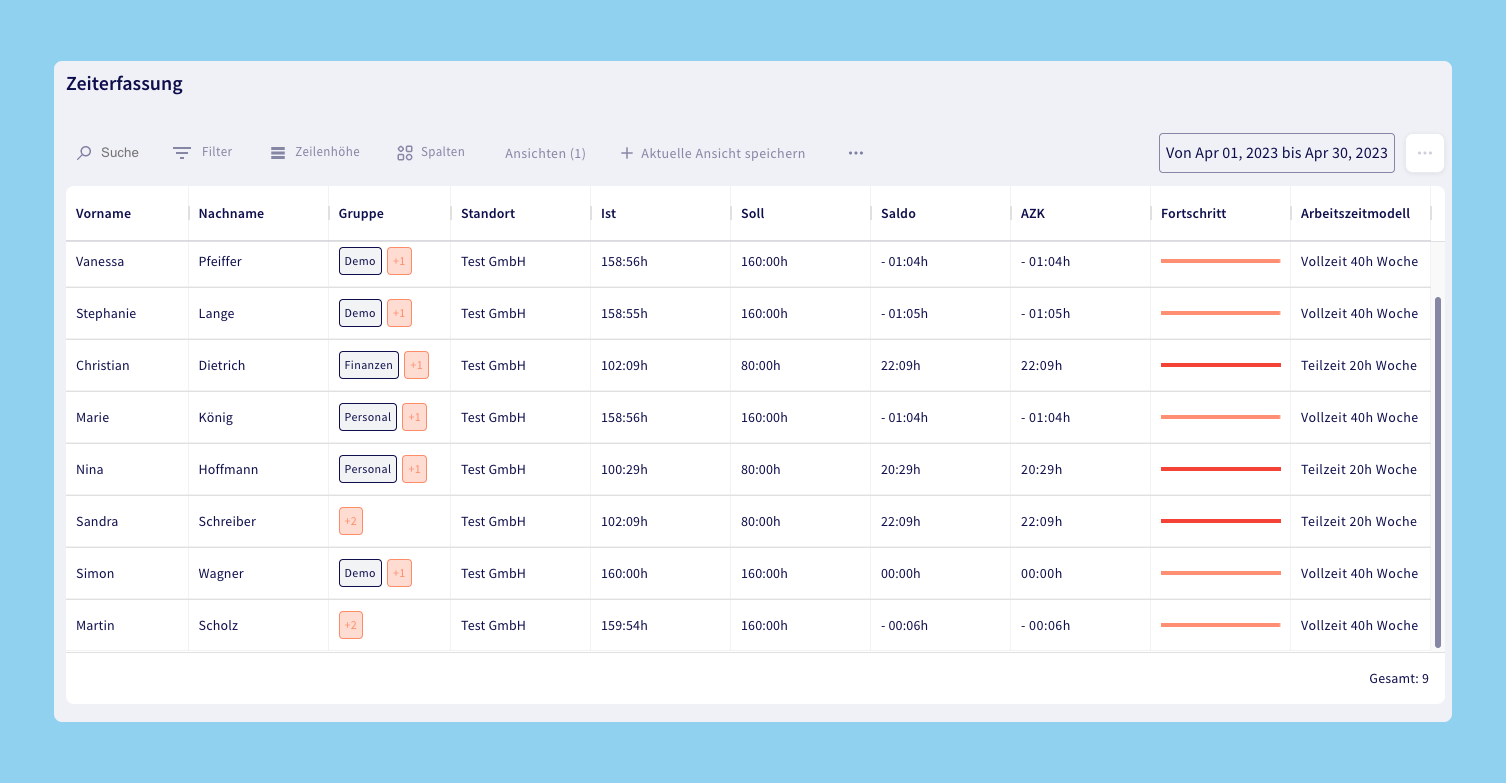
Task: Sort by the Vorname column header
Action: [x=103, y=213]
